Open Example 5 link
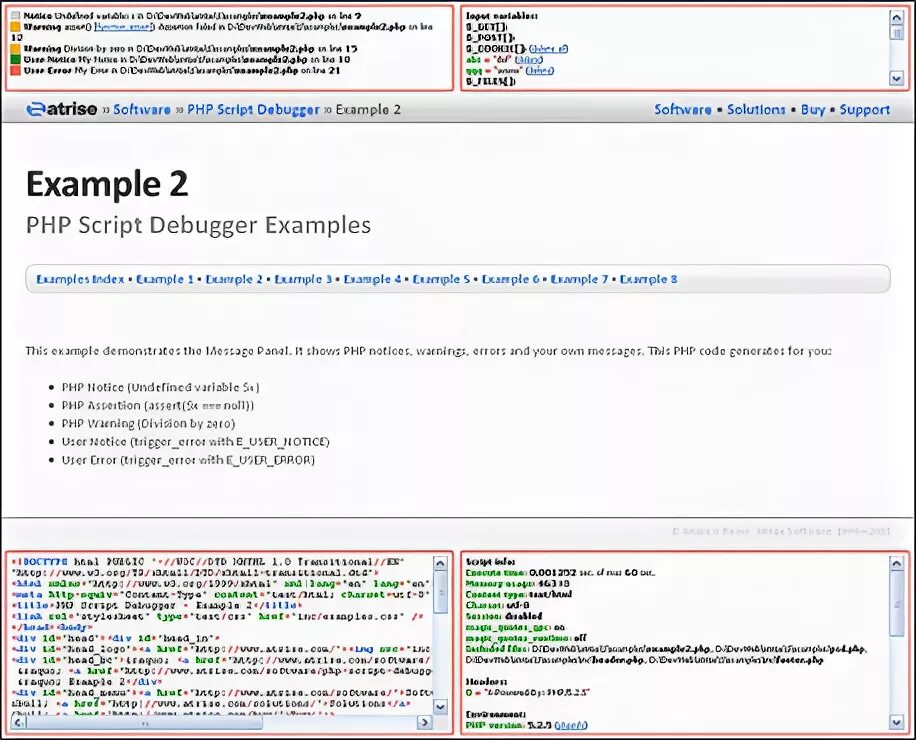916x740 pixels. tap(441, 279)
